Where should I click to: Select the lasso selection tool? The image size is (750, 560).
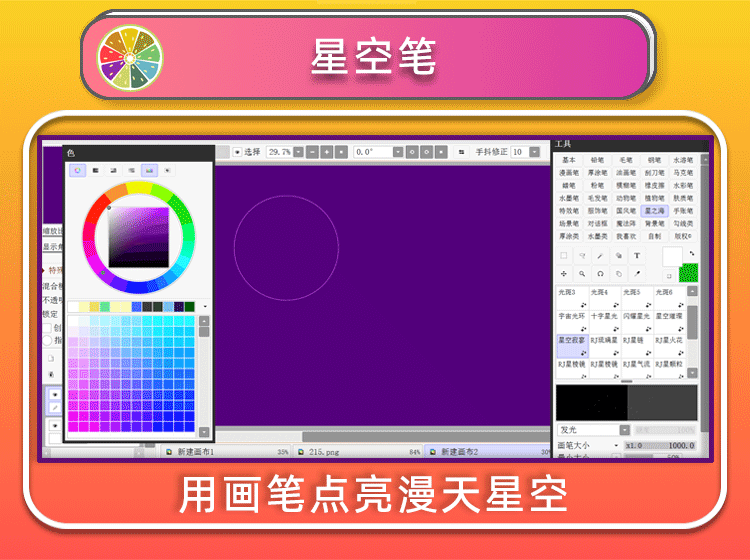click(x=582, y=255)
